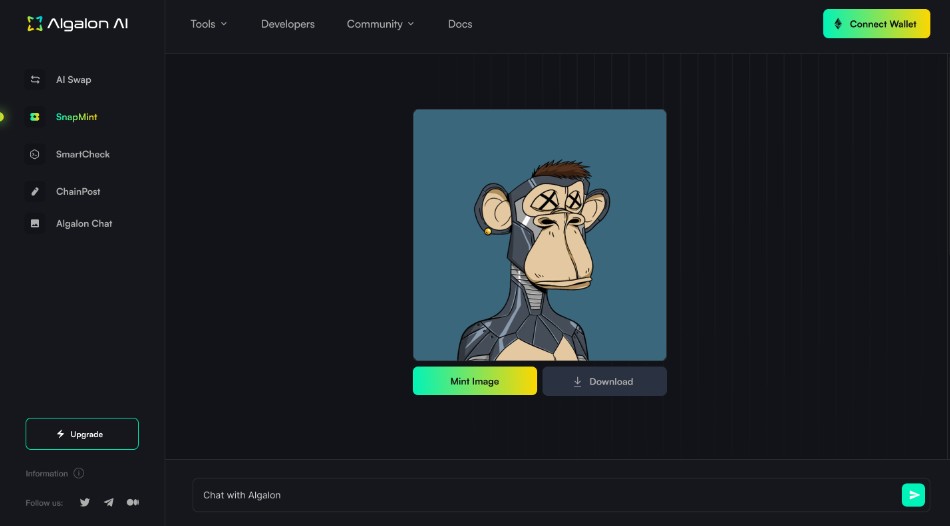950x526 pixels.
Task: Go to AI Swap label in sidebar
Action: 73,79
